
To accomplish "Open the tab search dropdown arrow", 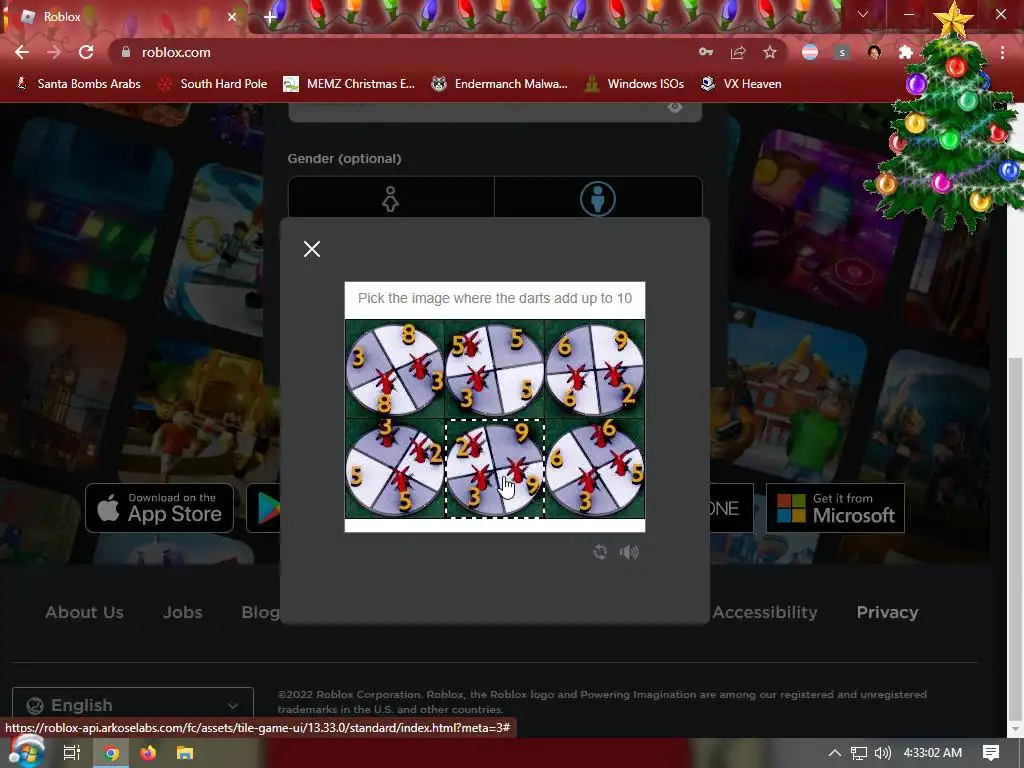I will tap(863, 14).
